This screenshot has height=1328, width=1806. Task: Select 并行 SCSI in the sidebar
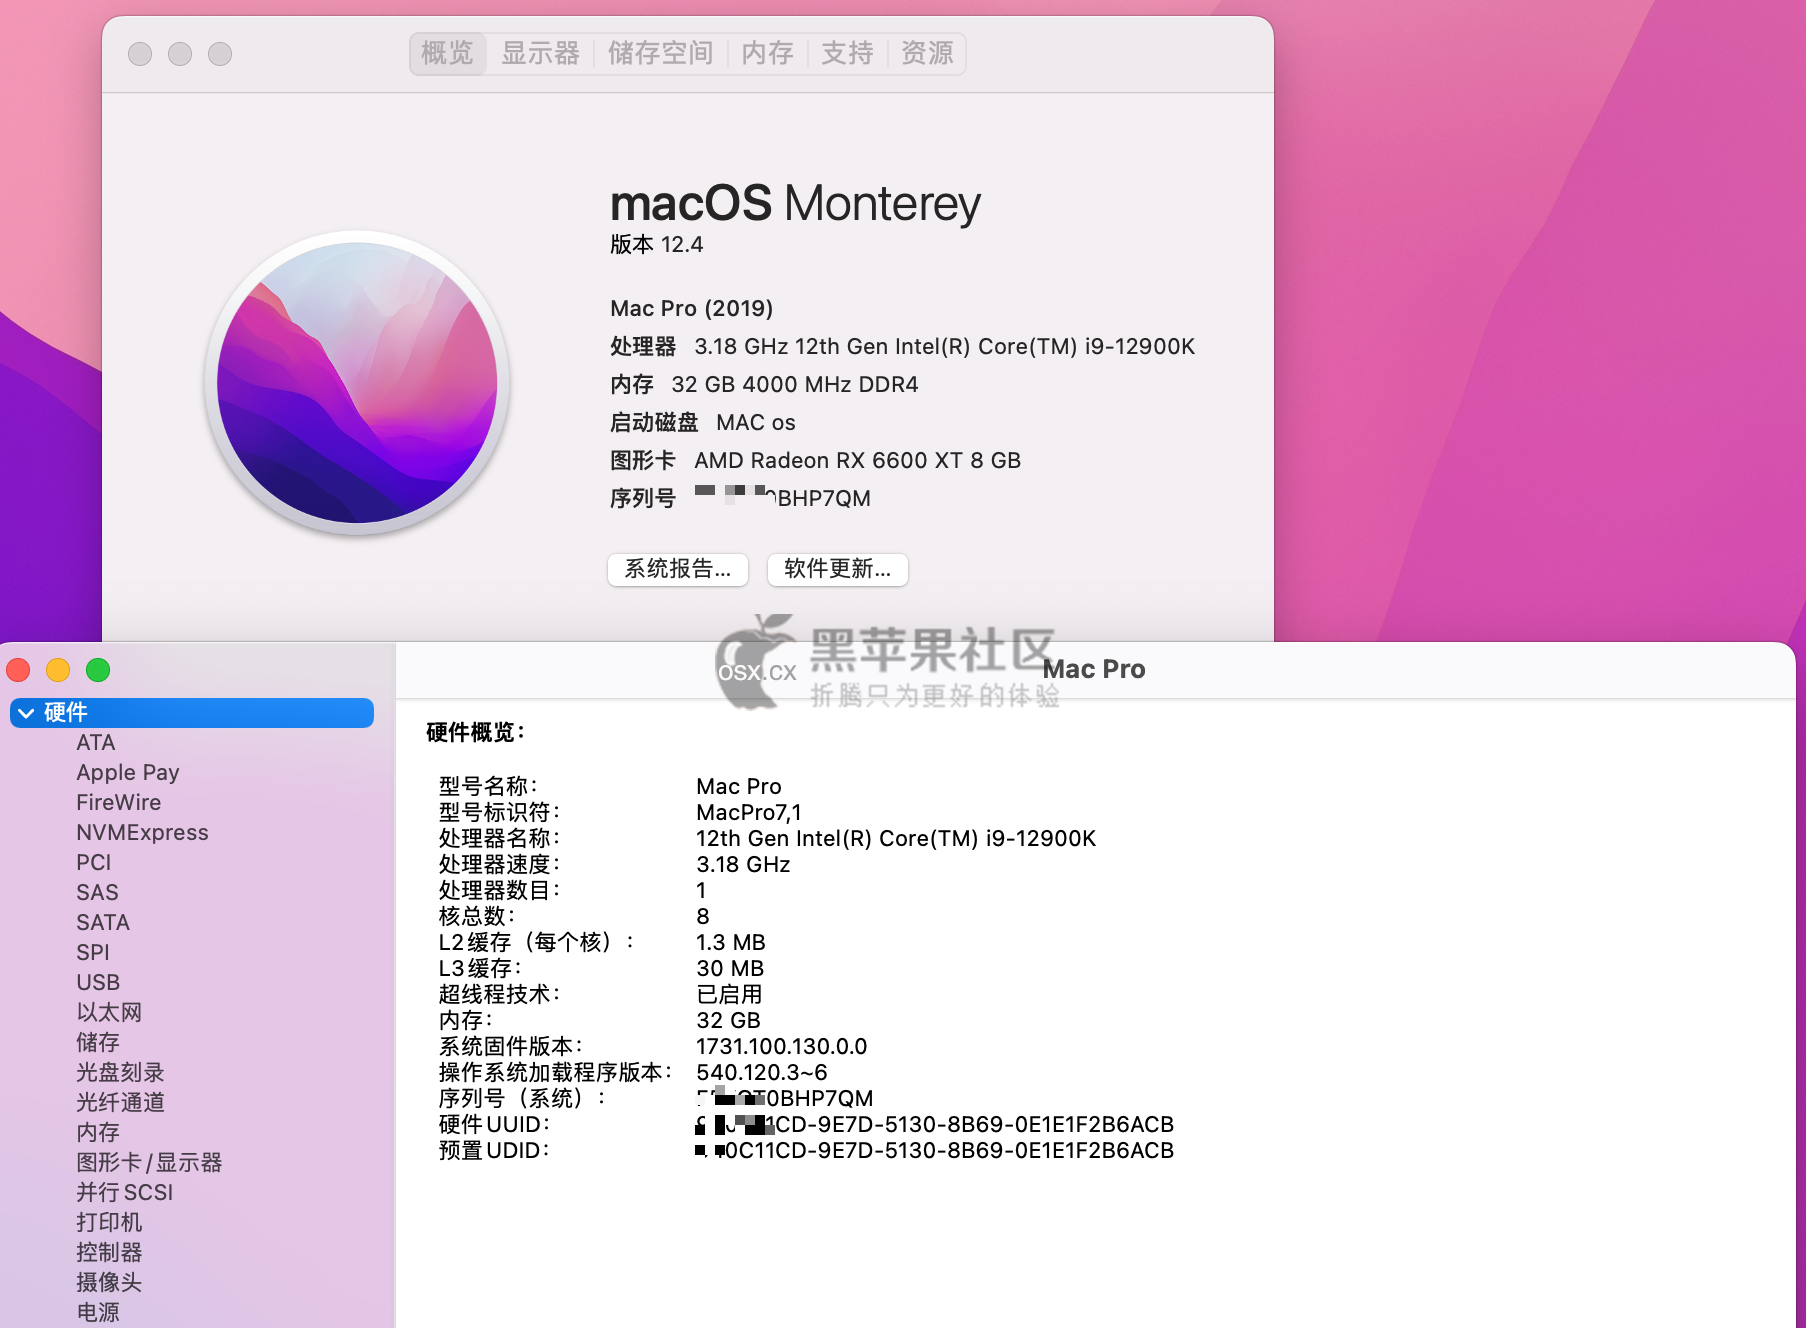click(125, 1193)
